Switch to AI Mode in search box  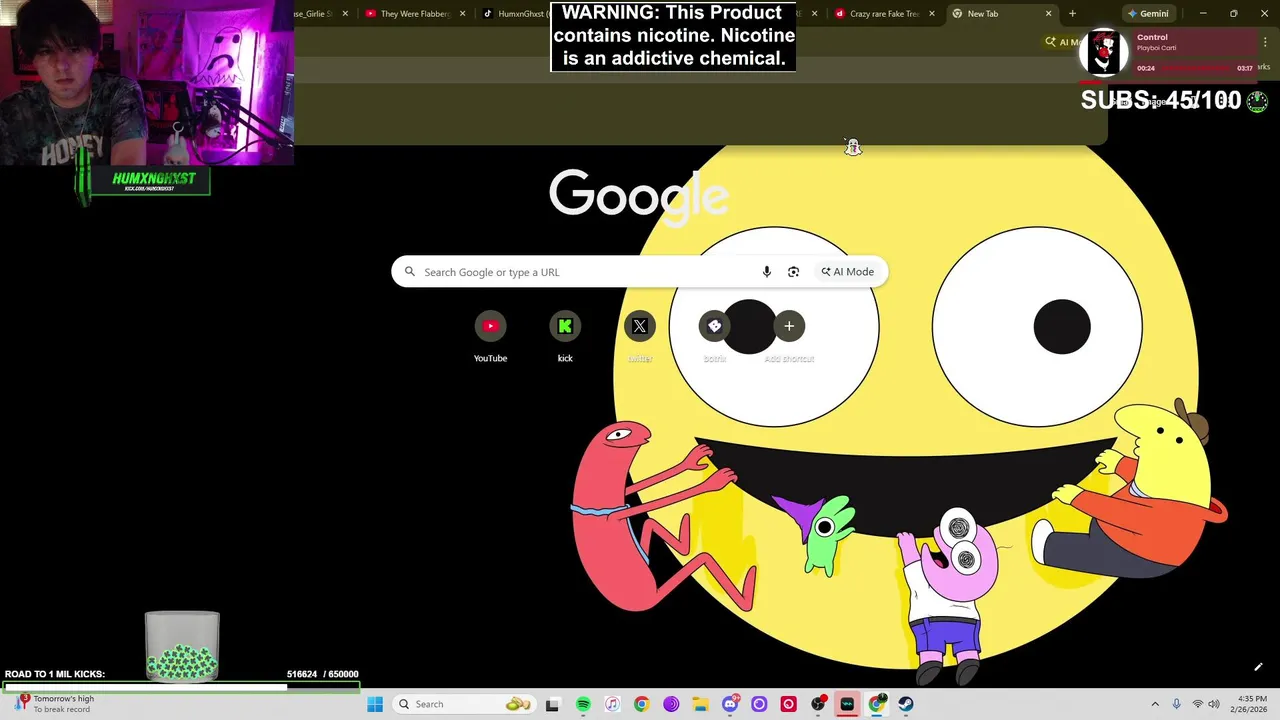pos(848,272)
